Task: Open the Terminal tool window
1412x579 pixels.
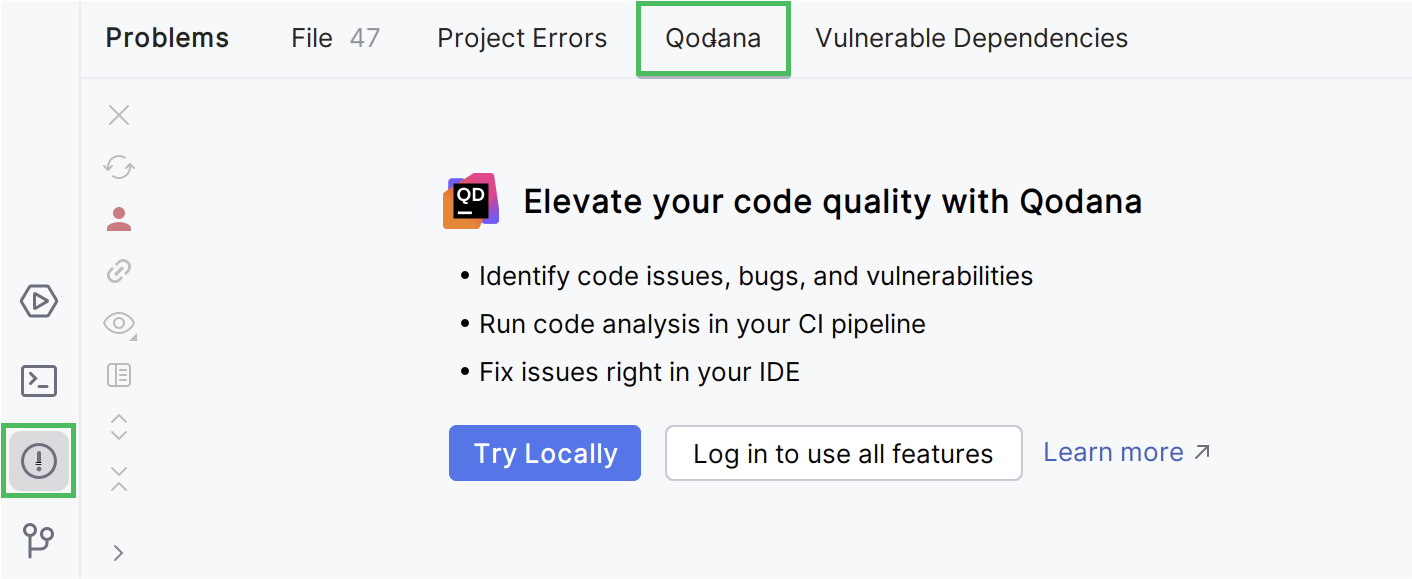Action: (39, 381)
